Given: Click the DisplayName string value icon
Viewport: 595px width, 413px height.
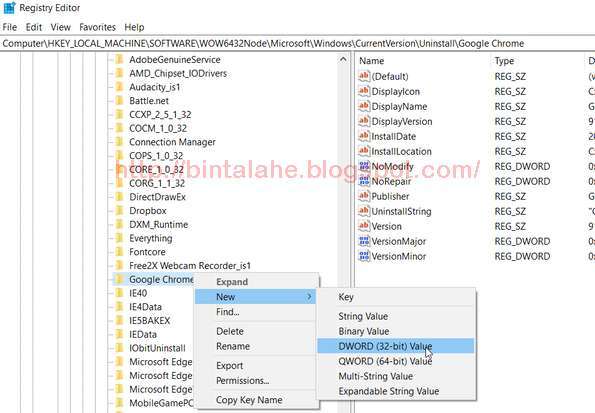Looking at the screenshot, I should tap(364, 106).
